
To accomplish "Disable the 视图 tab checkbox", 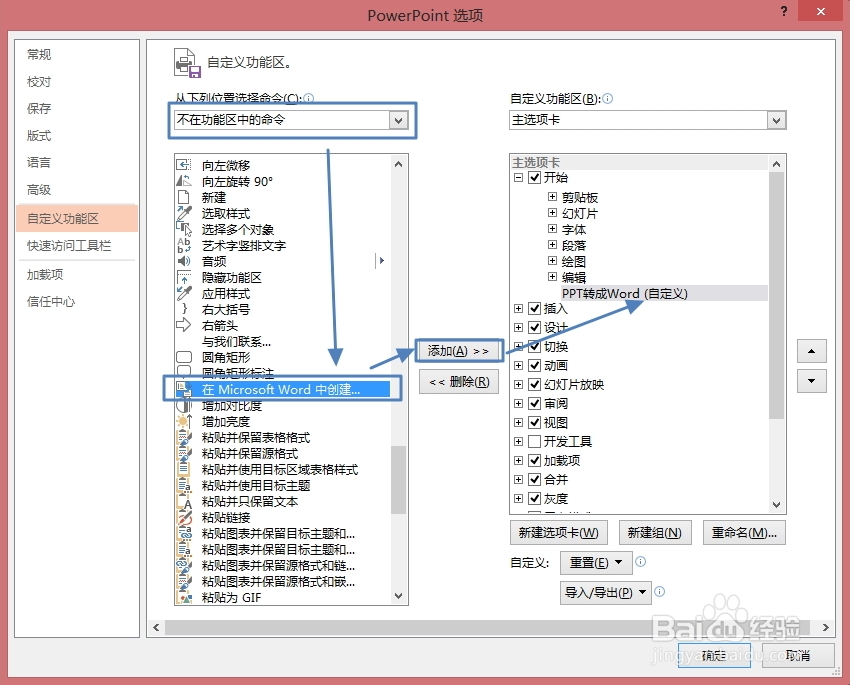I will (533, 423).
